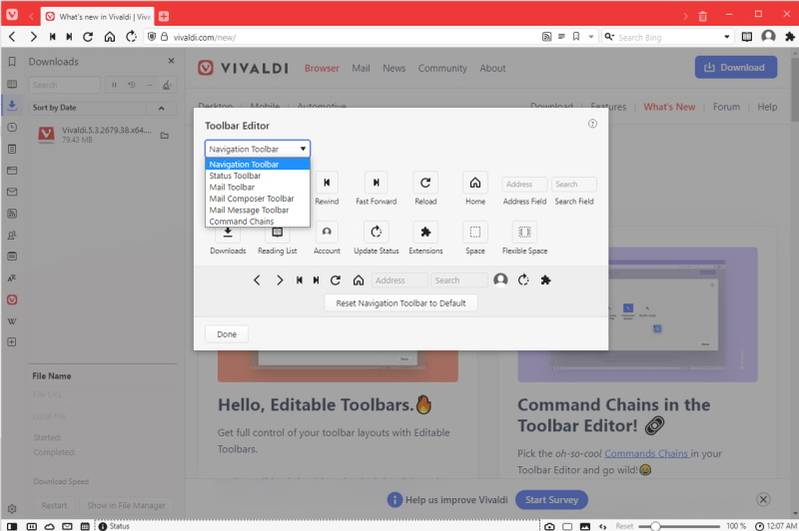Screen dimensions: 799x531
Task: Open the Forum link on the Vivaldi page
Action: coord(726,107)
